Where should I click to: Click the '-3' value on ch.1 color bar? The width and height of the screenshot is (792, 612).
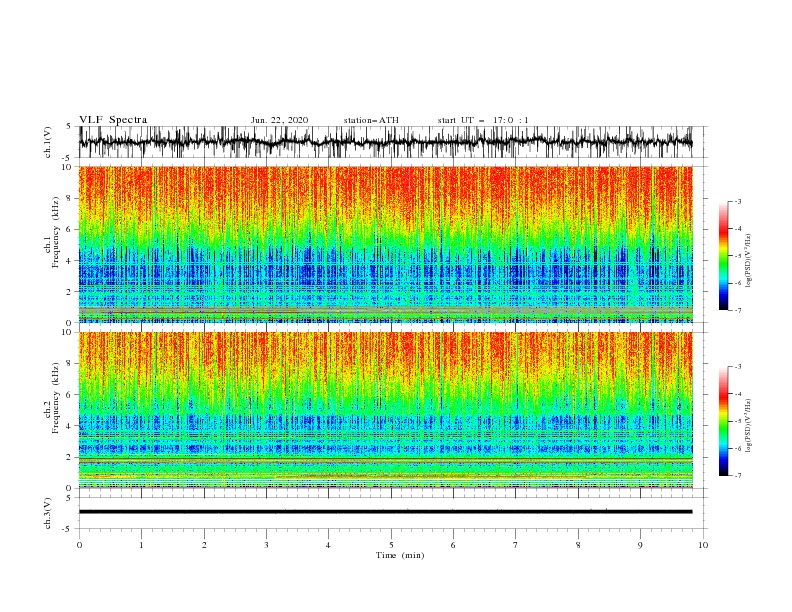pos(738,201)
